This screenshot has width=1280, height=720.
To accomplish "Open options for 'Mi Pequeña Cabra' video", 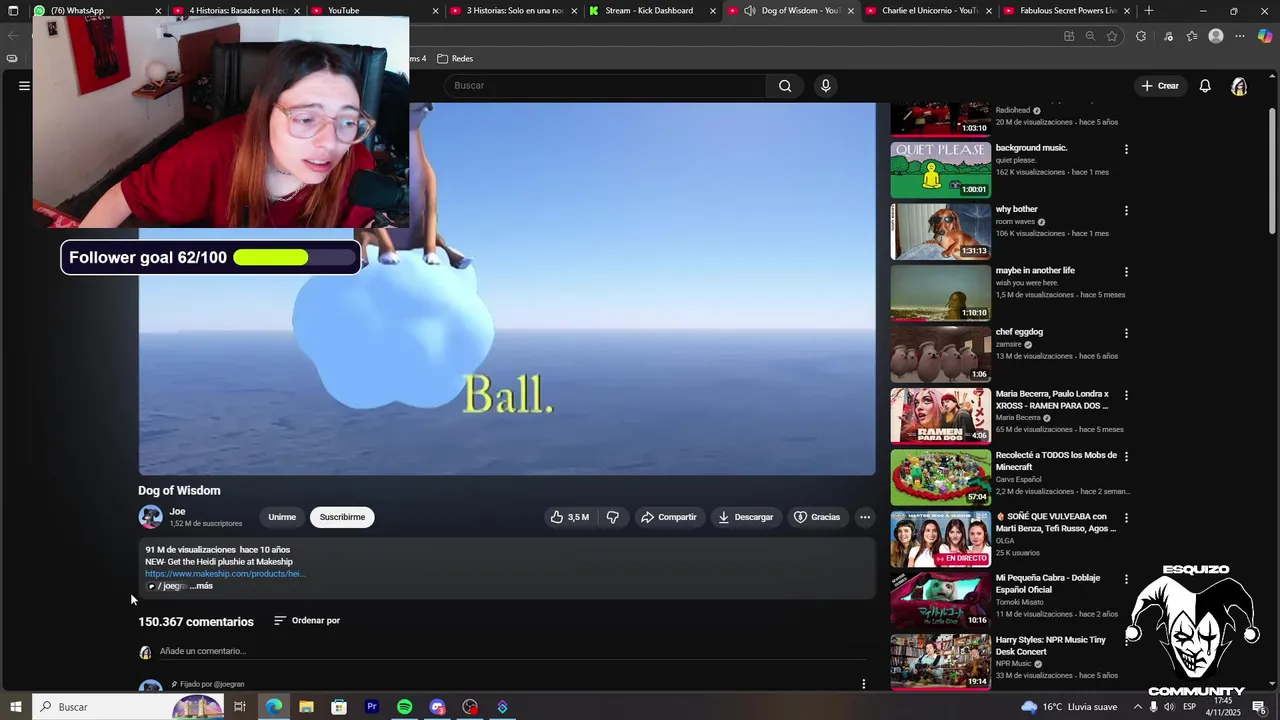I will 1126,579.
